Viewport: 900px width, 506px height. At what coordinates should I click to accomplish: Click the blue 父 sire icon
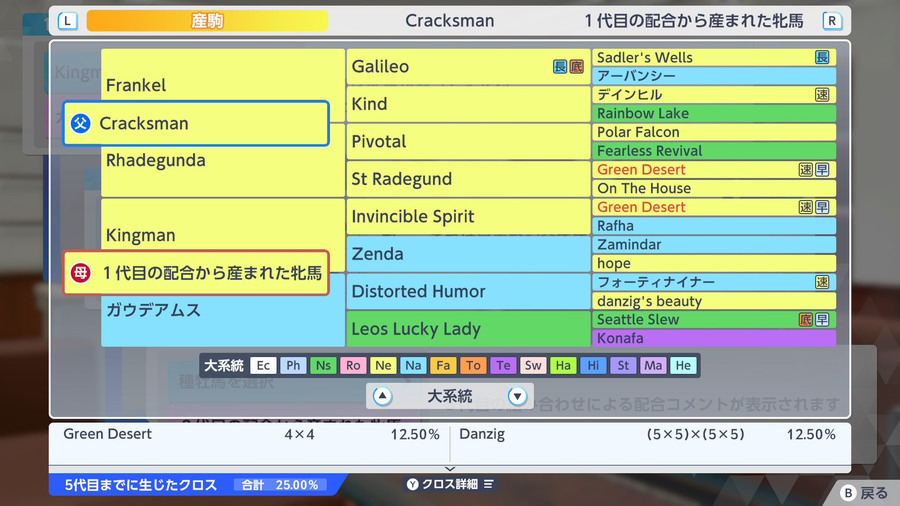(x=81, y=123)
